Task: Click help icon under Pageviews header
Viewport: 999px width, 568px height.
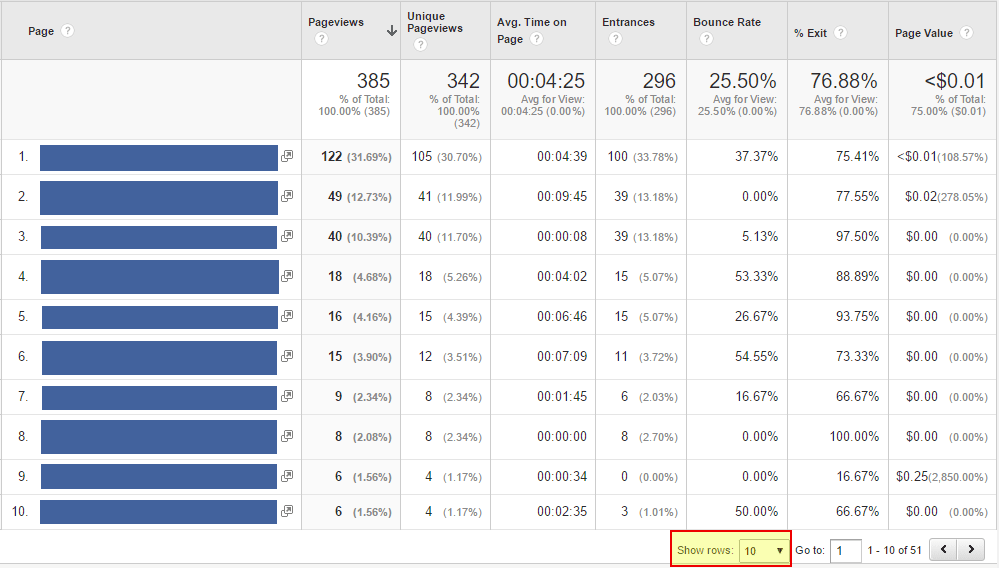Action: (322, 39)
